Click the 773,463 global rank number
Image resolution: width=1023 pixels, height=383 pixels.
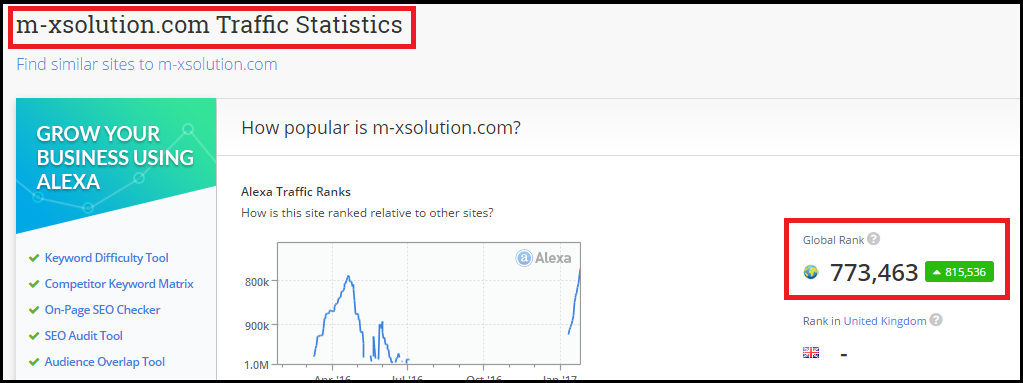(x=874, y=273)
